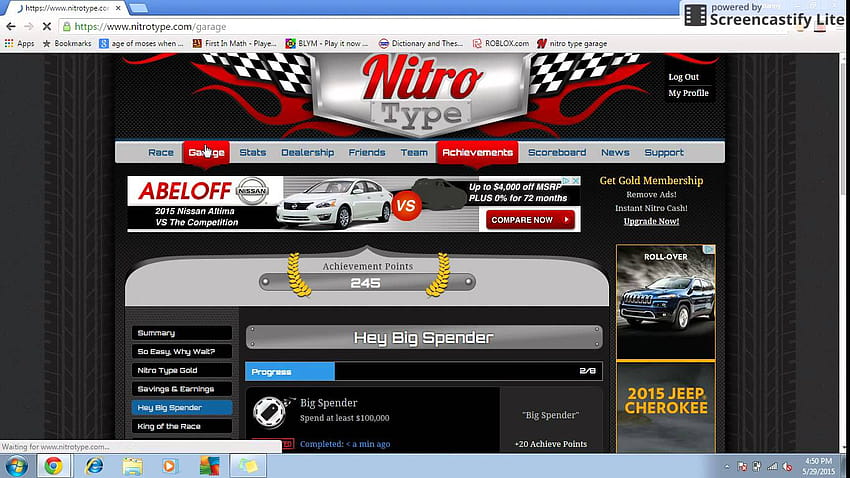The image size is (850, 478).
Task: Click 'Spend at least $100,000' text
Action: click(344, 418)
